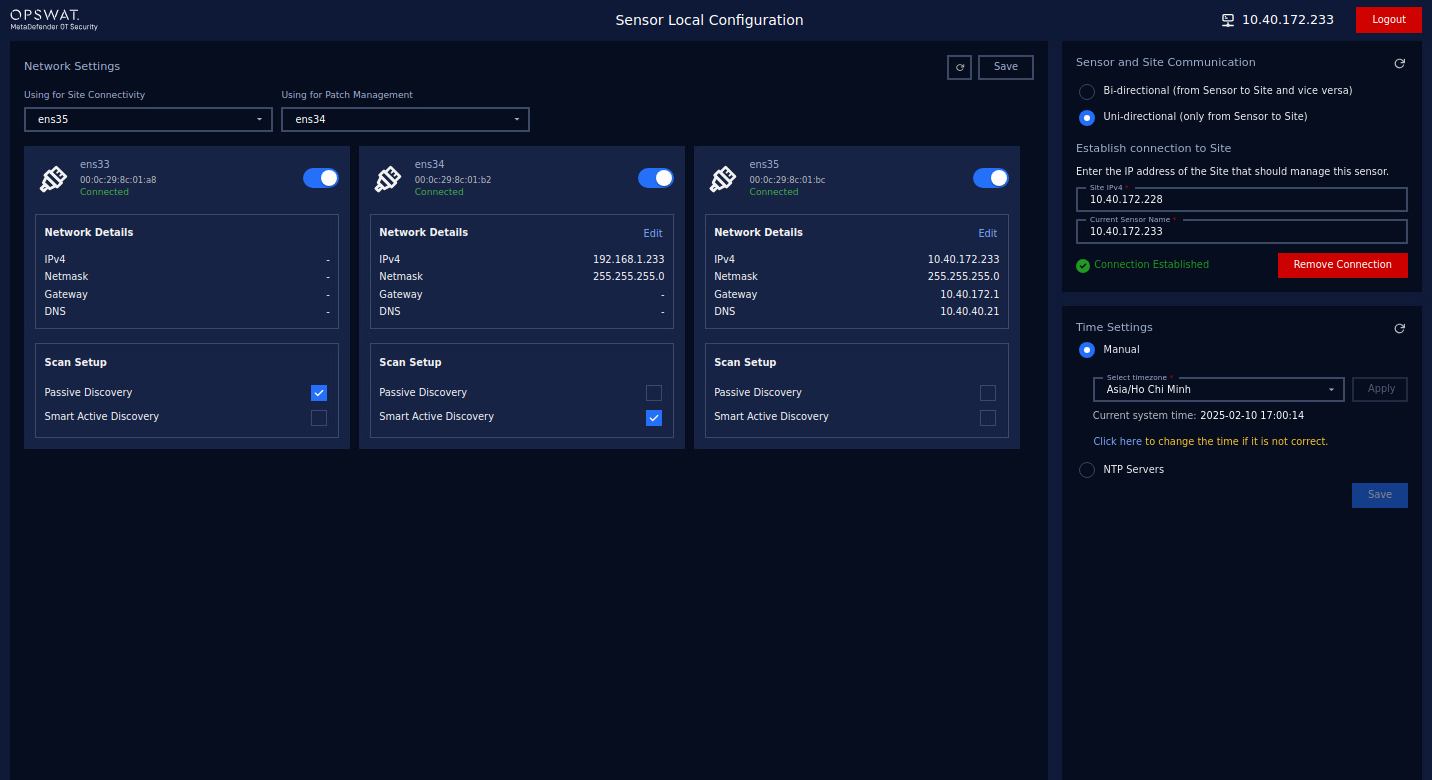Edit ens35 network details

[988, 234]
